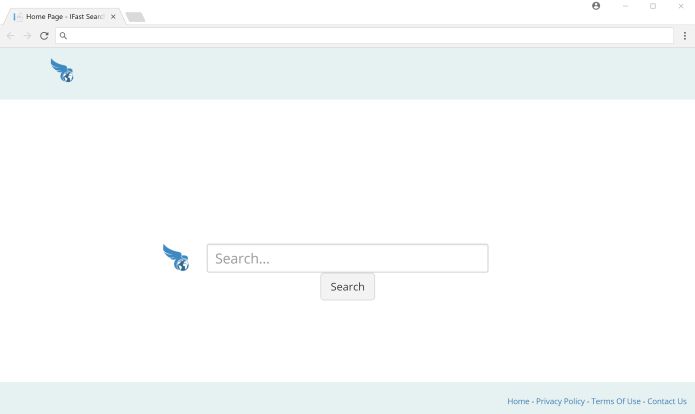Focus the browser address bar
695x414 pixels.
364,36
